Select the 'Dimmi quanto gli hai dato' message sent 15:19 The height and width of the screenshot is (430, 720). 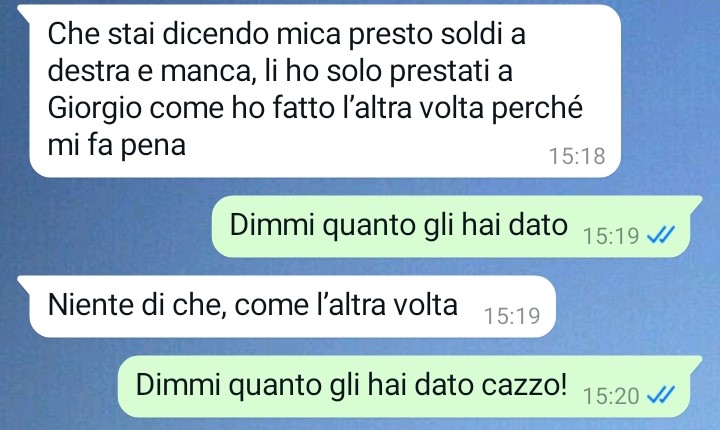(x=450, y=226)
